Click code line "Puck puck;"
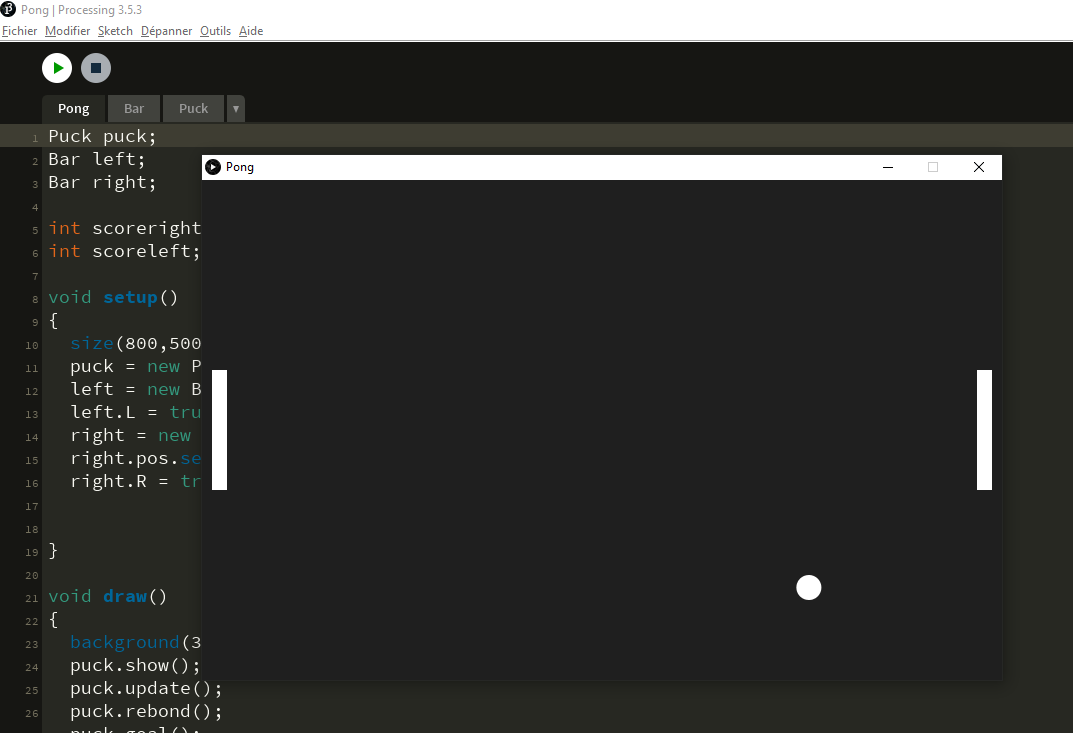 [x=102, y=136]
